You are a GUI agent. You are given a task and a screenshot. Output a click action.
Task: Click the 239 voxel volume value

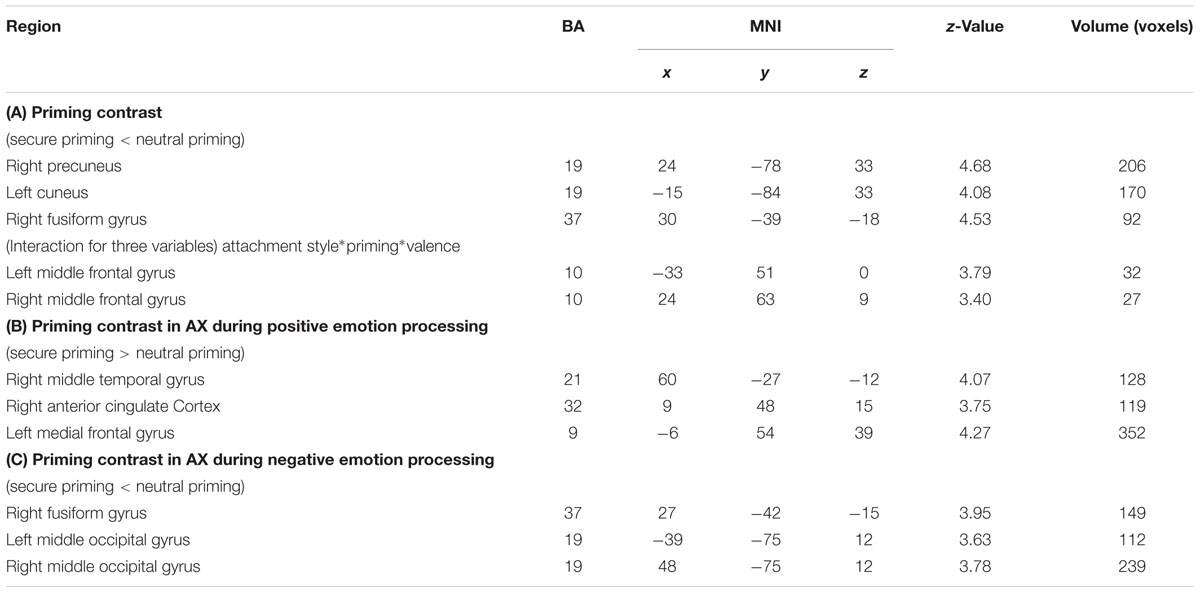pyautogui.click(x=1133, y=567)
